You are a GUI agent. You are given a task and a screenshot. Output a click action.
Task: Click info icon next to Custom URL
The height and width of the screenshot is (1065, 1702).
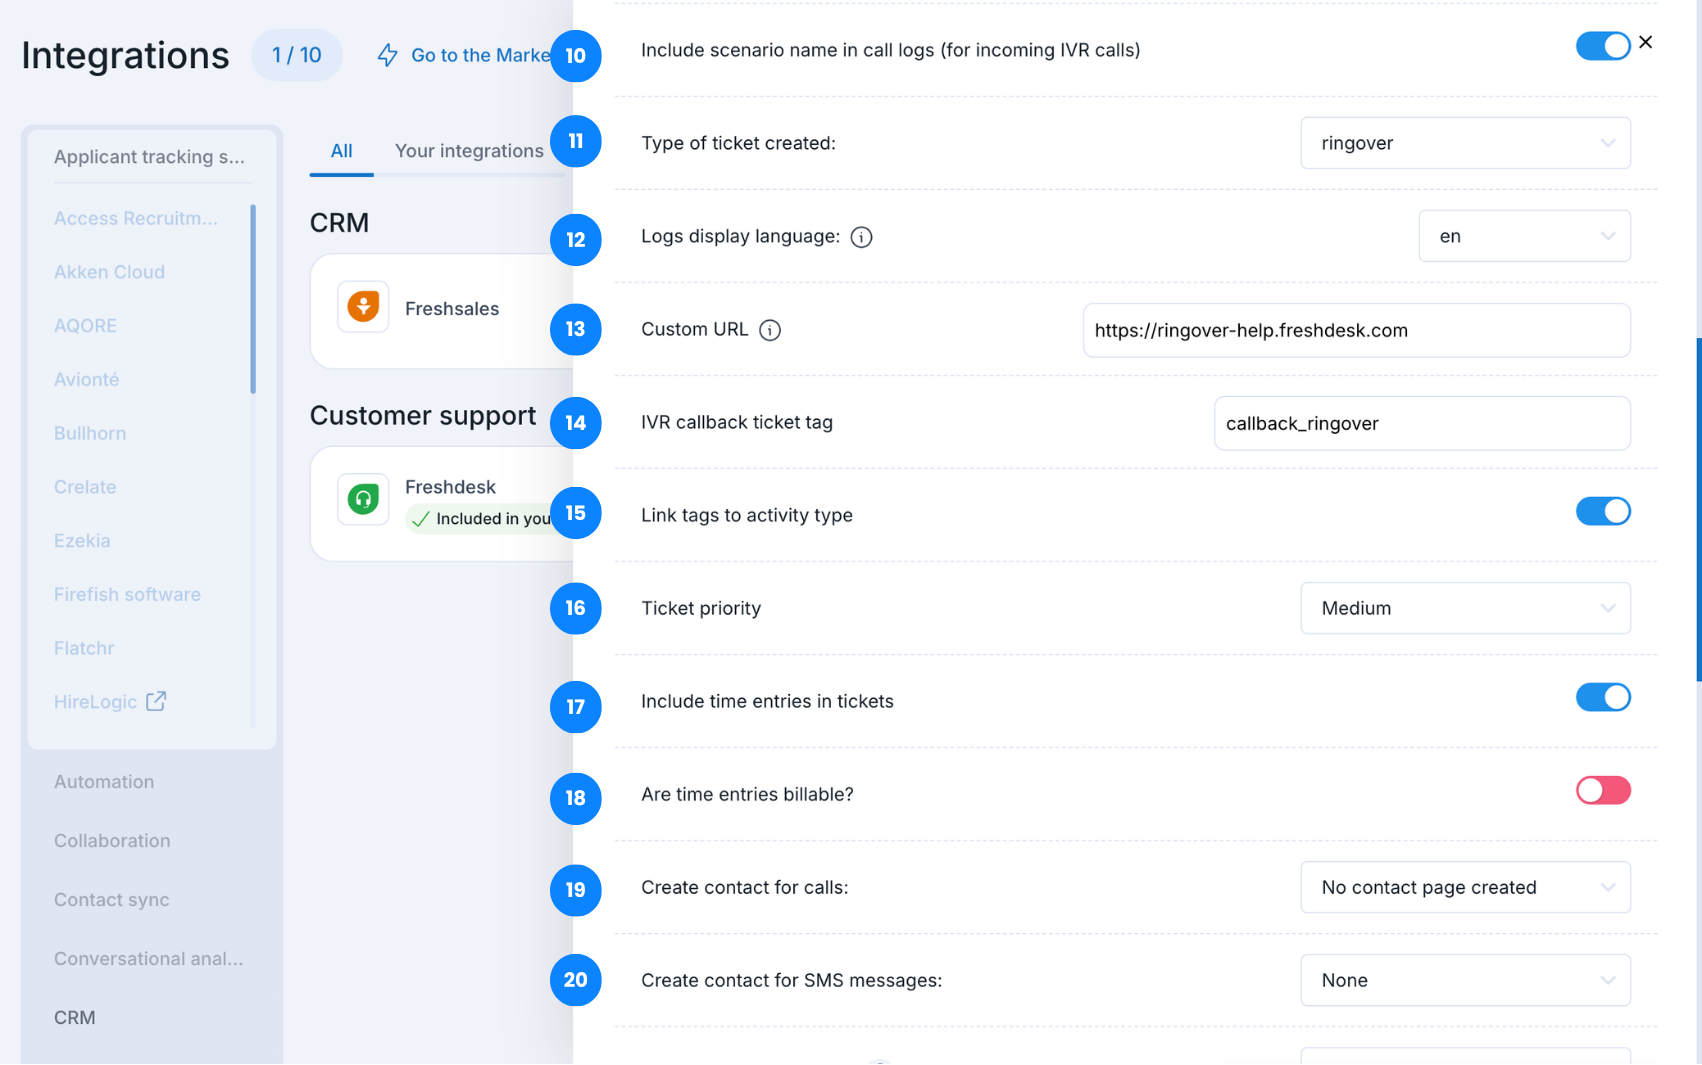pyautogui.click(x=769, y=330)
